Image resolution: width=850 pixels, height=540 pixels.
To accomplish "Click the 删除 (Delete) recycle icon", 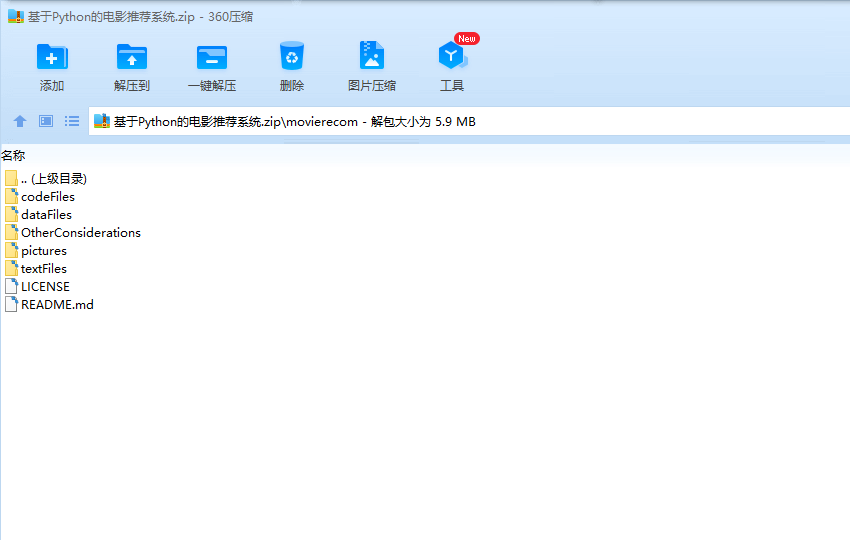I will [x=292, y=56].
